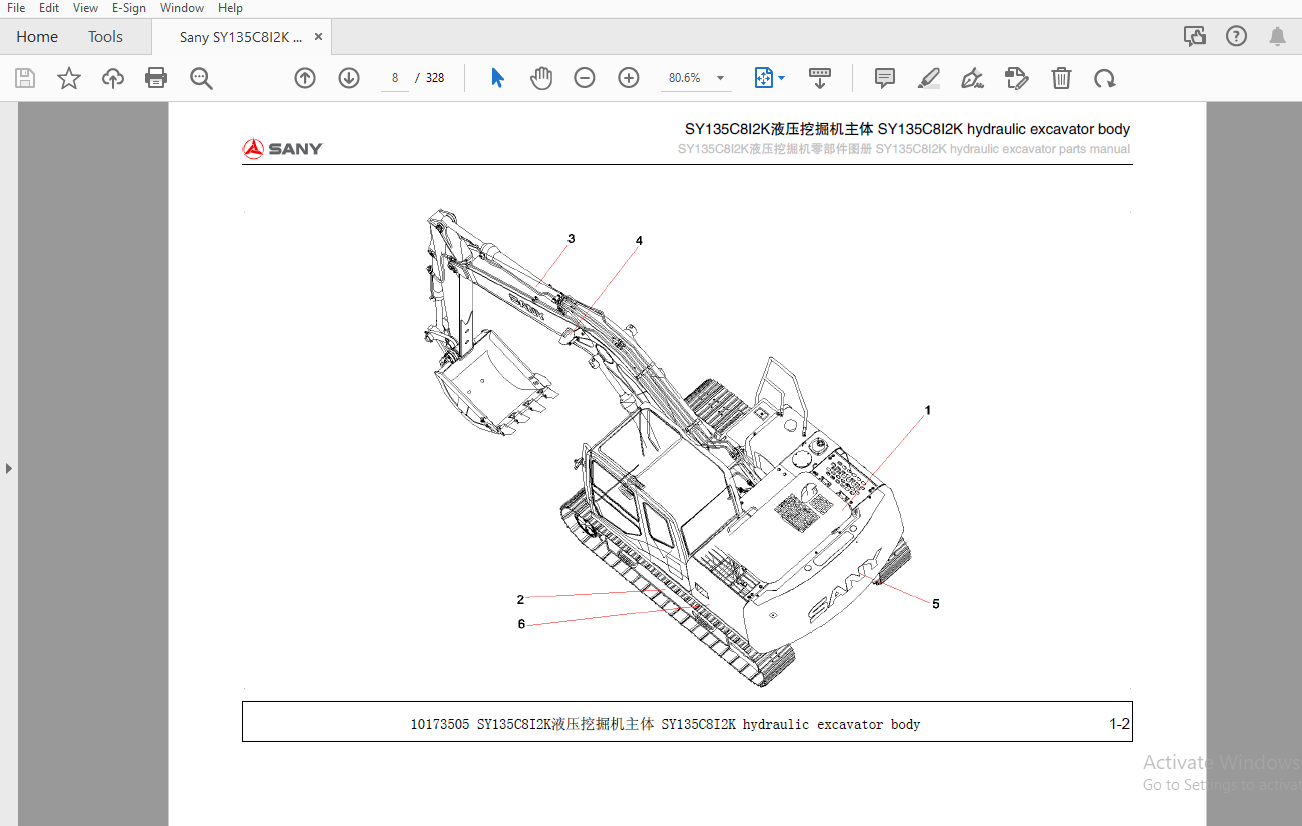The image size is (1302, 826).
Task: Click part callout number 2
Action: (x=520, y=600)
